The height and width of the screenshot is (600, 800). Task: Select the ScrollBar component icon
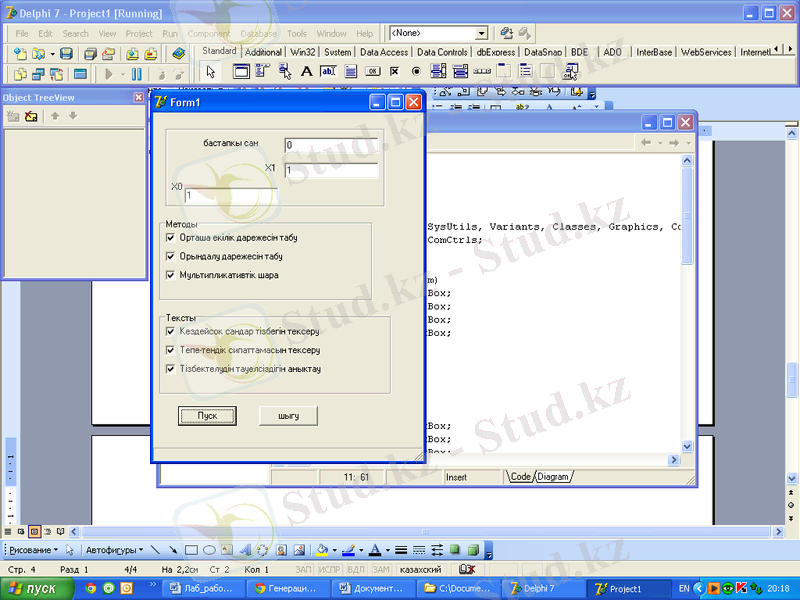tap(482, 71)
